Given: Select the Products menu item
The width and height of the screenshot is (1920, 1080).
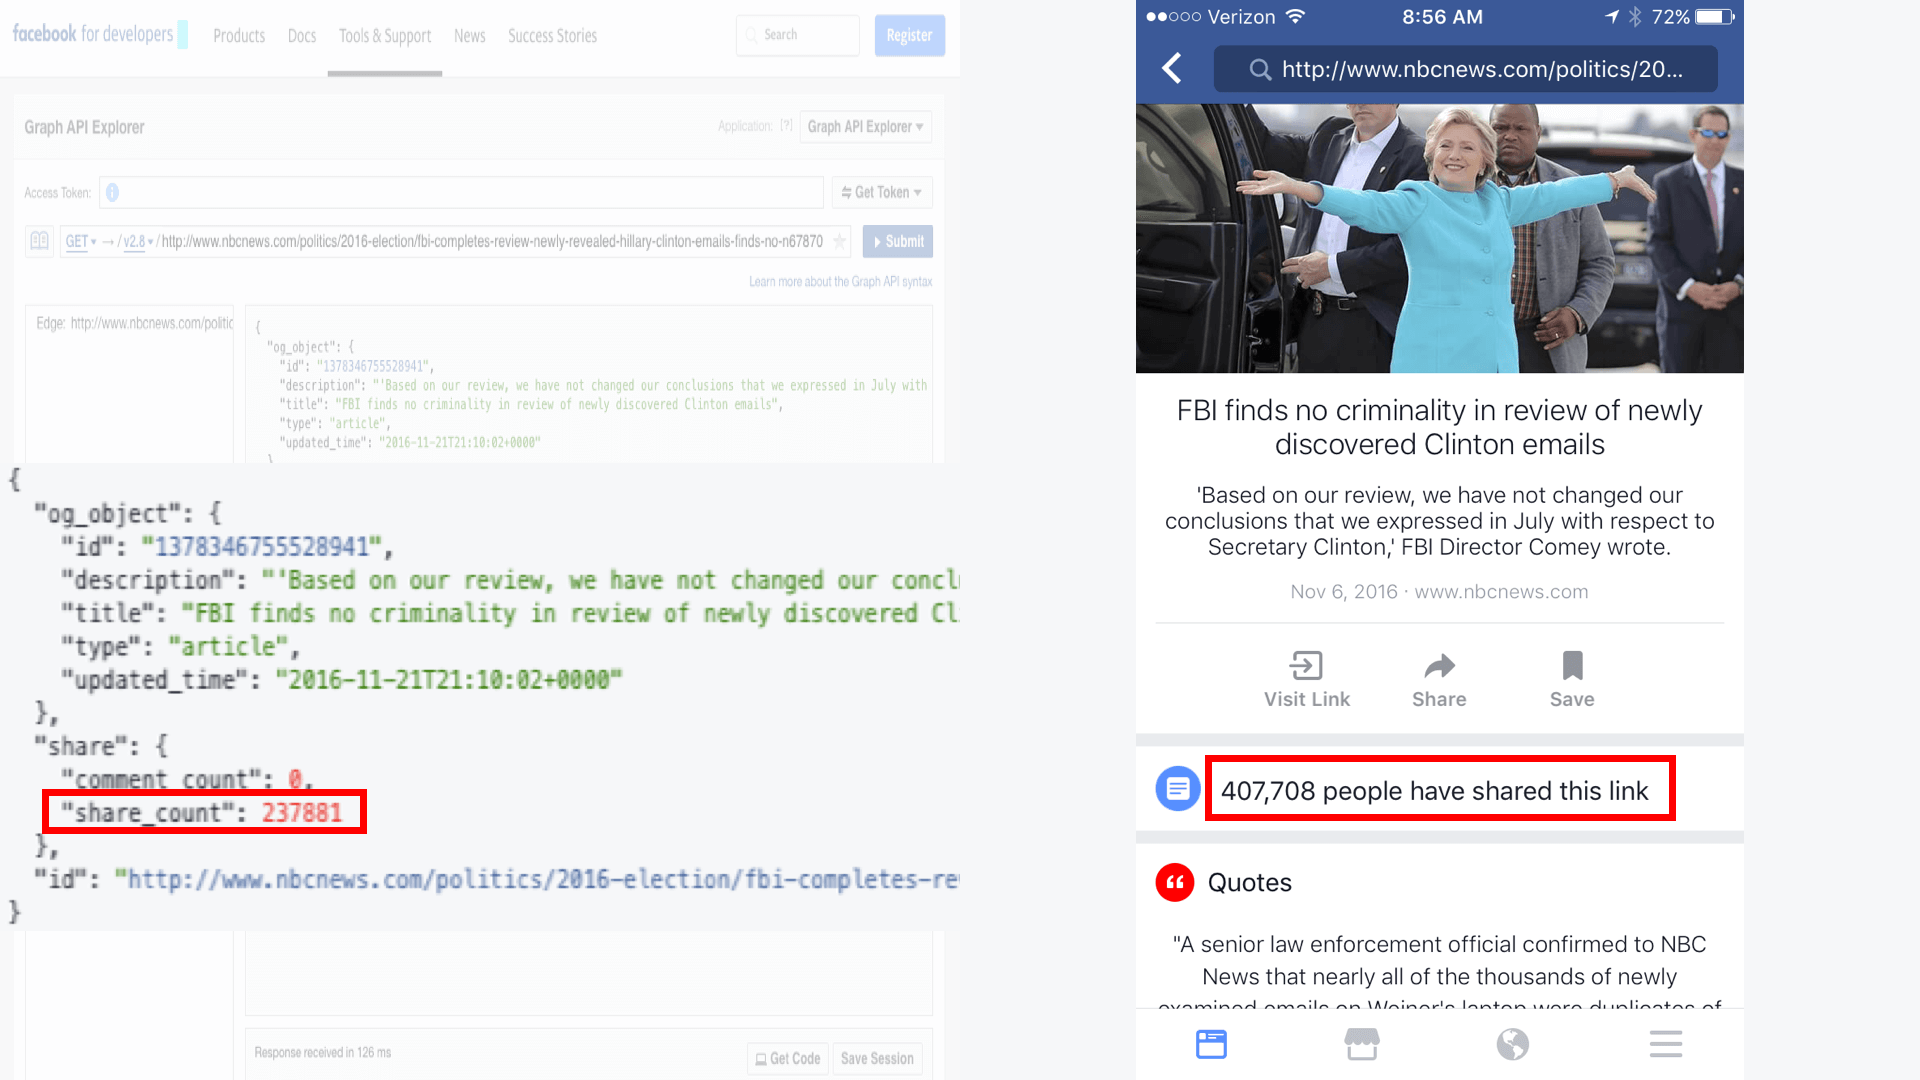Looking at the screenshot, I should click(239, 36).
